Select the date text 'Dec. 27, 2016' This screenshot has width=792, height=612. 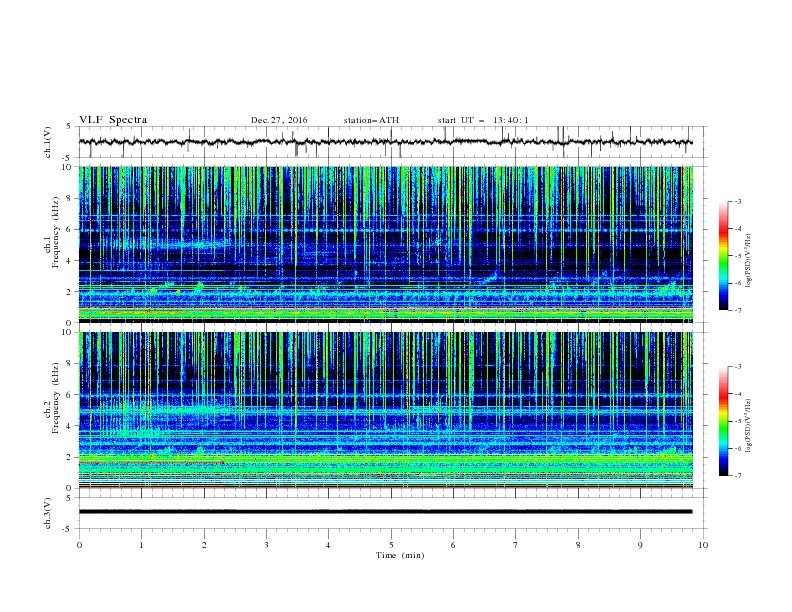pos(279,120)
